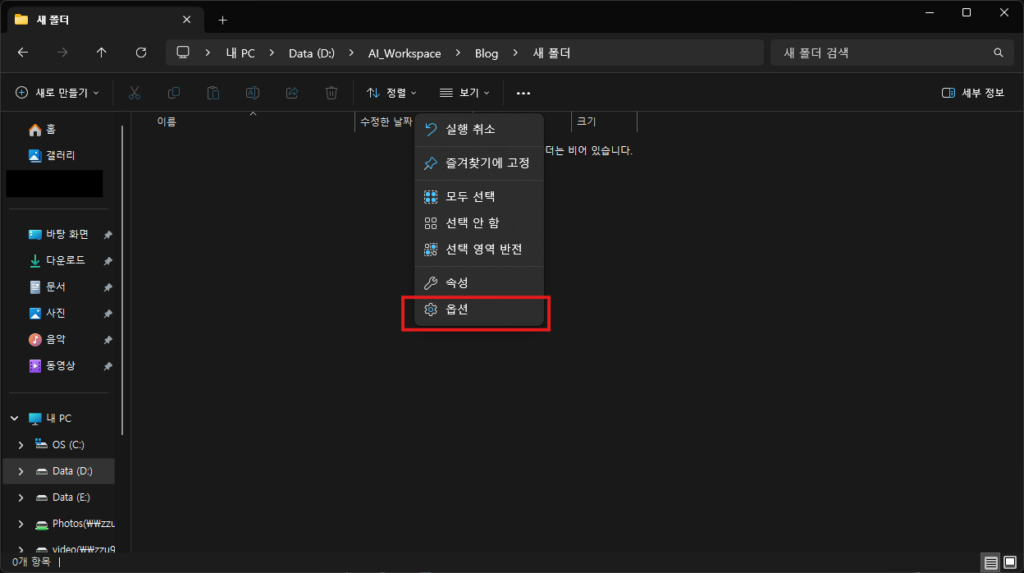Sort by 수정한 날짜 column header
1024x573 pixels.
point(385,122)
